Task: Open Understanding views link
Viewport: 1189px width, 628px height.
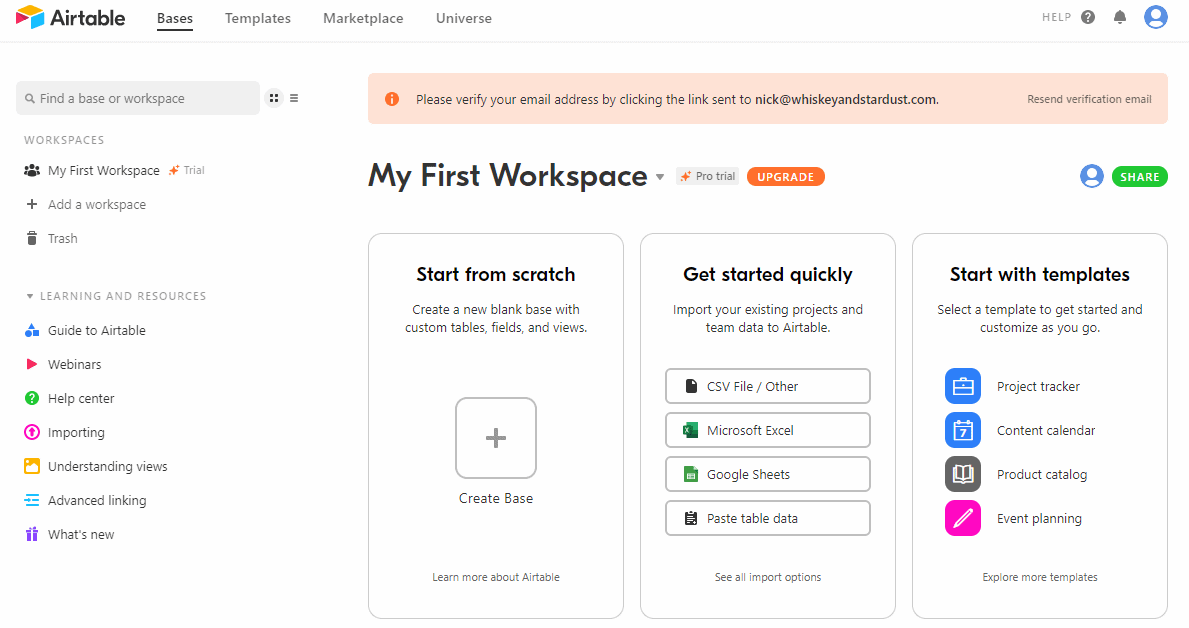Action: 108,466
